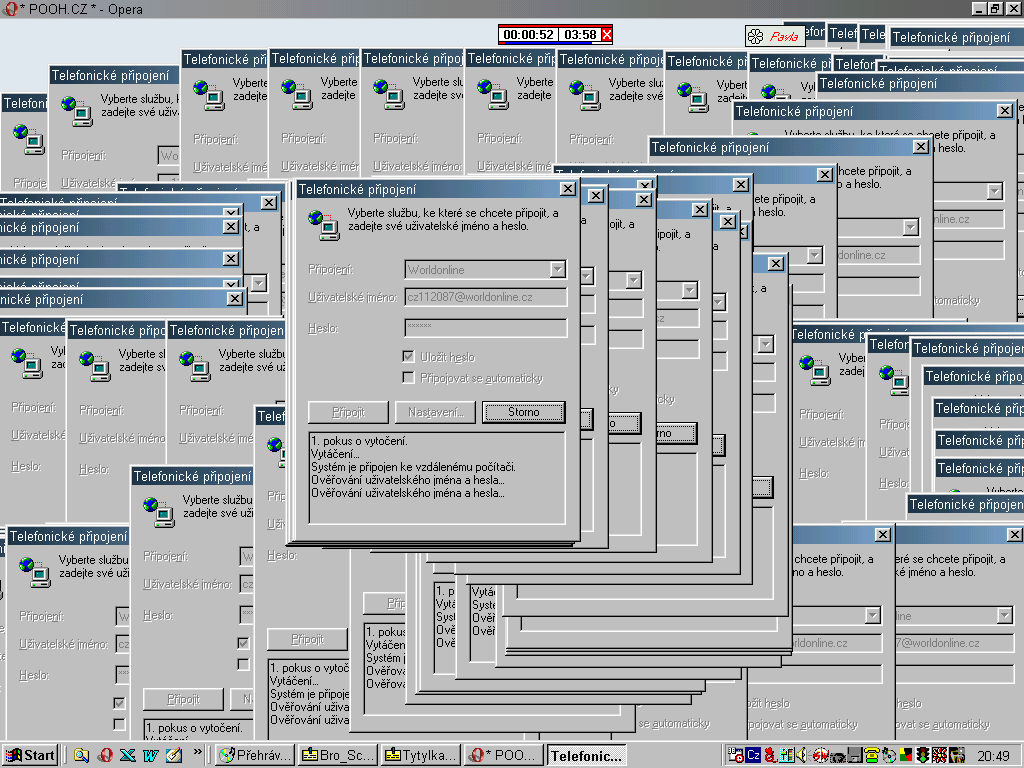
Task: Expand the Worldonline Připojení dropdown in front dialog
Action: (557, 270)
